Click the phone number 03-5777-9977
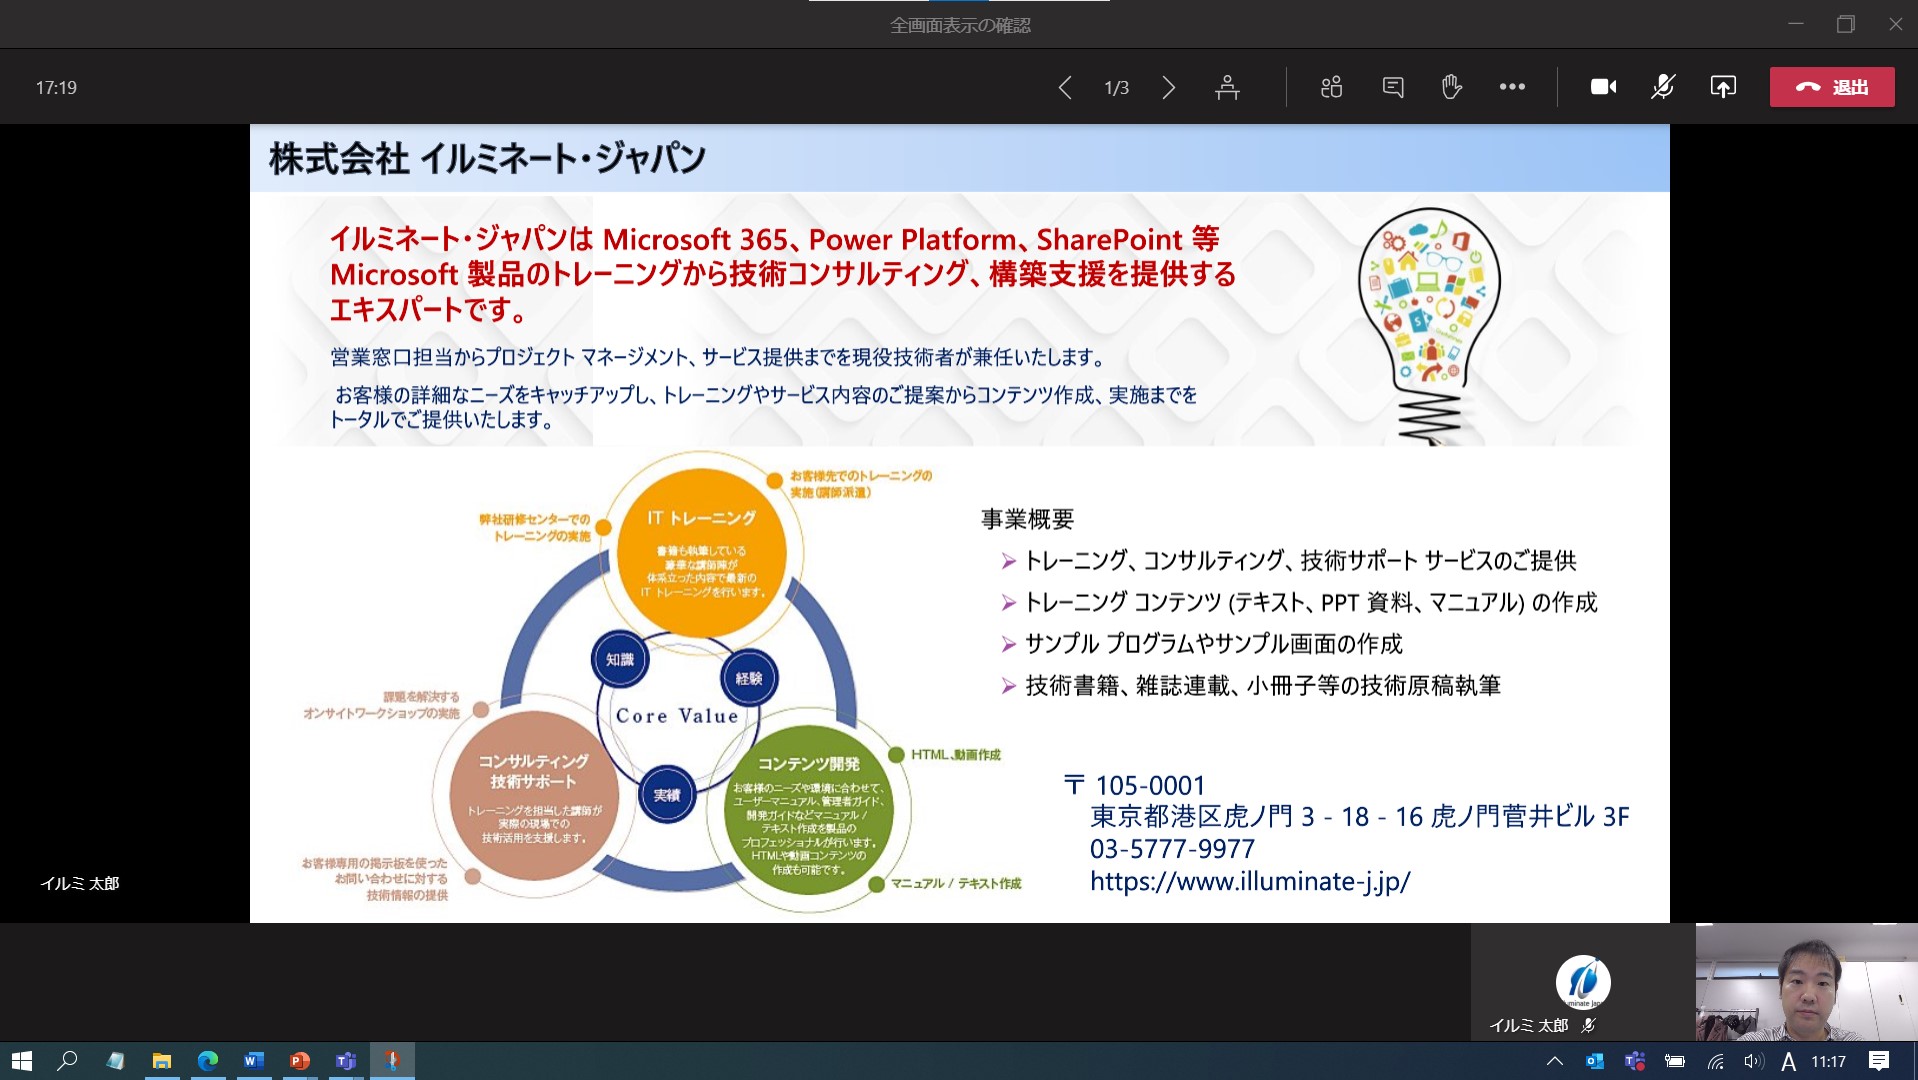 pos(1172,849)
